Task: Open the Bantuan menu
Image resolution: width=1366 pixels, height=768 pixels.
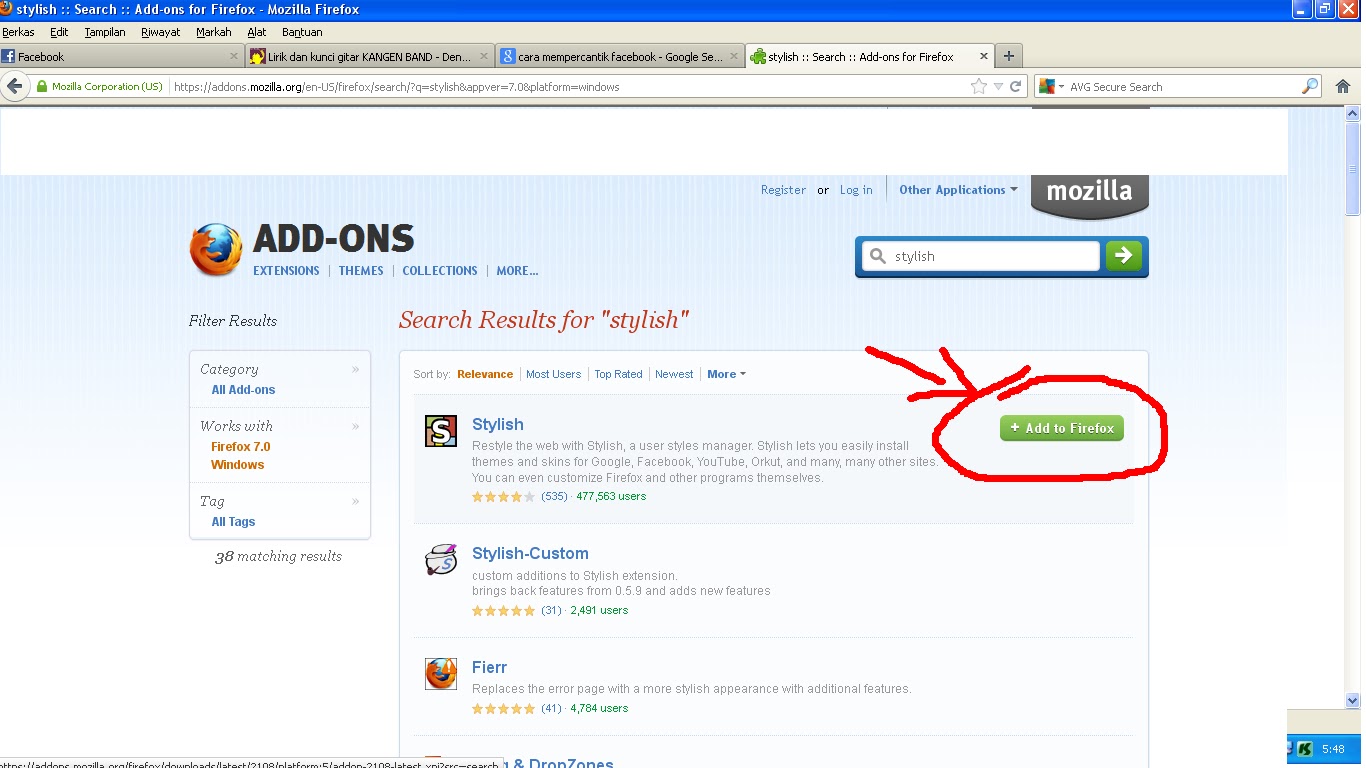Action: point(302,32)
